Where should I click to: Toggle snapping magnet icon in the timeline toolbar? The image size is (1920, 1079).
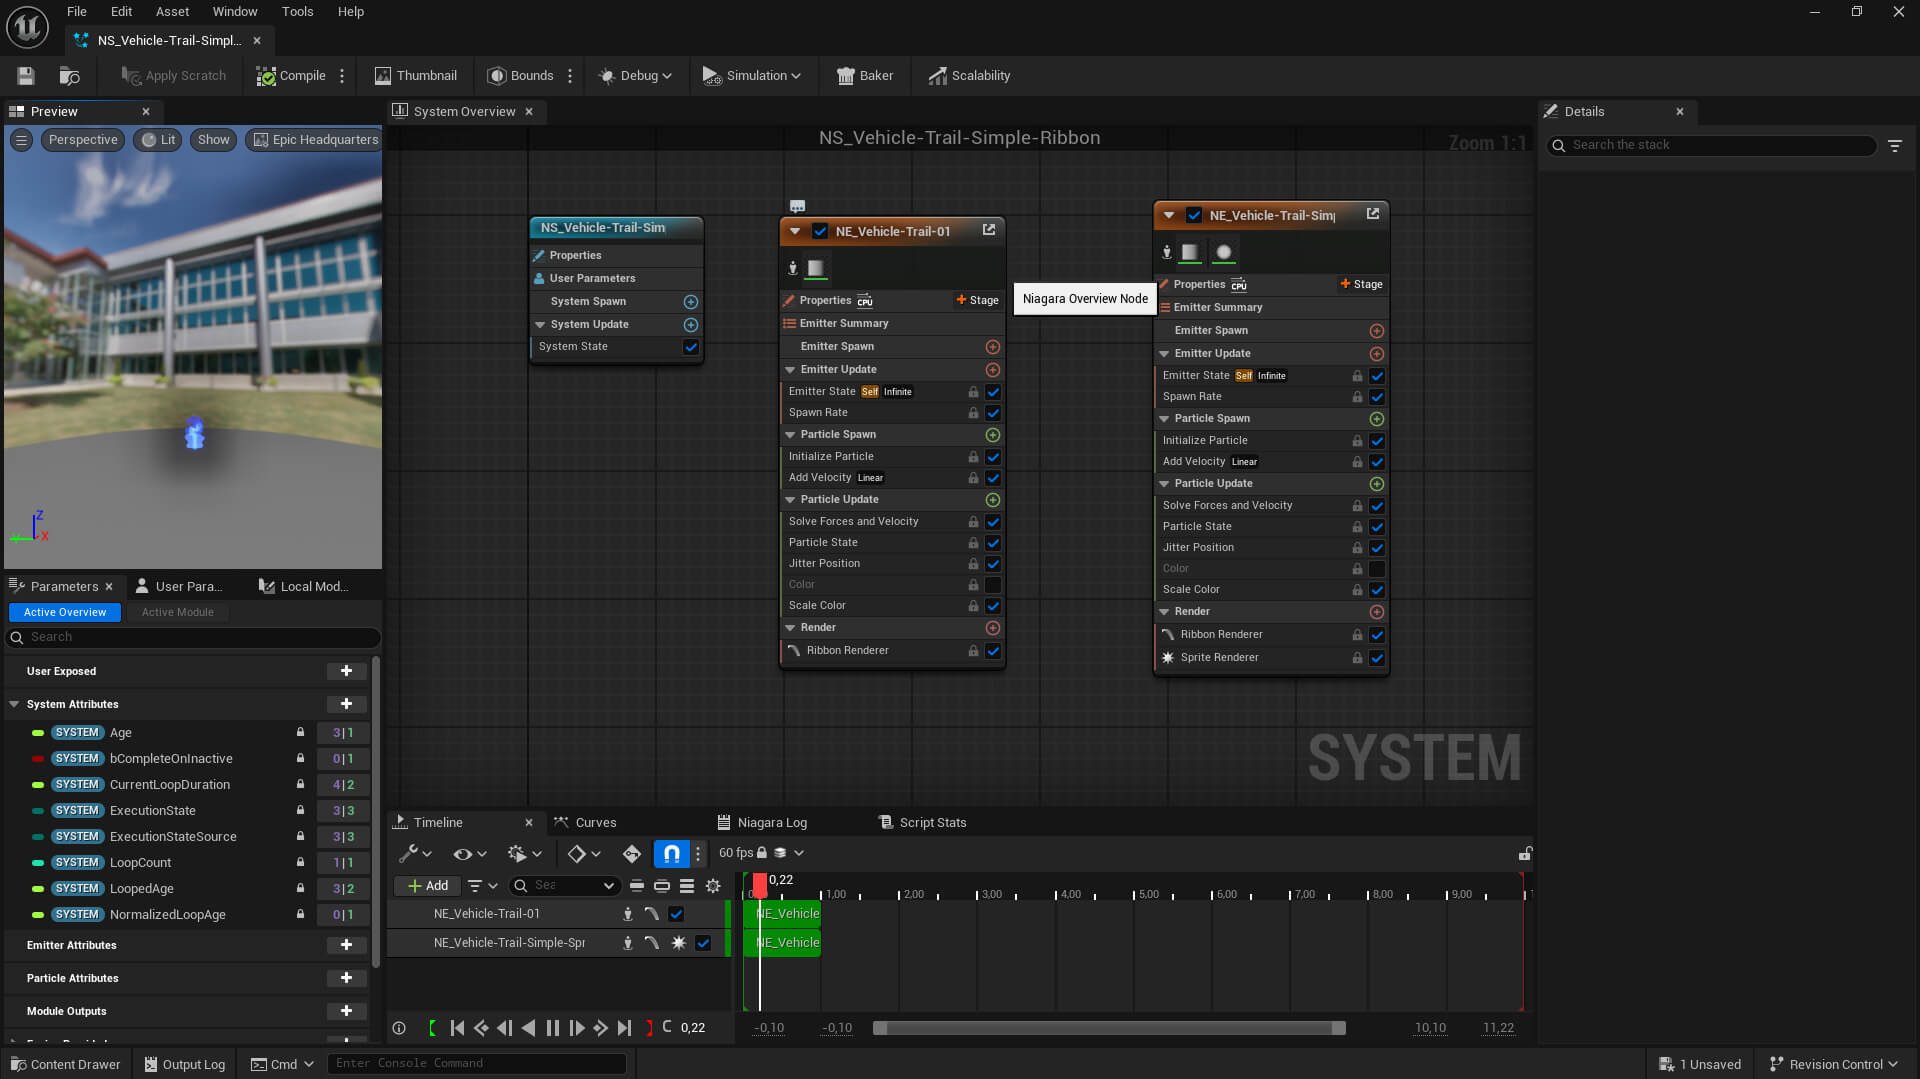click(670, 853)
